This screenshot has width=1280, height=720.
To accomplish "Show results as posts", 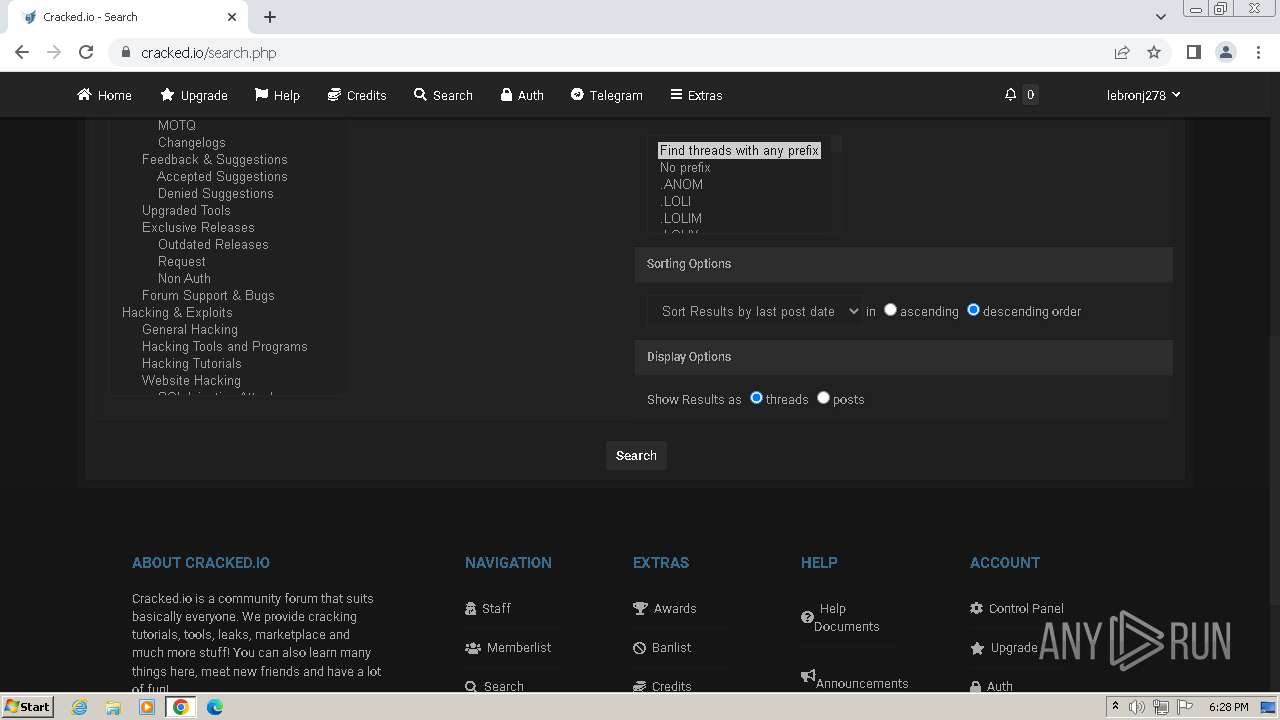I will tap(823, 398).
